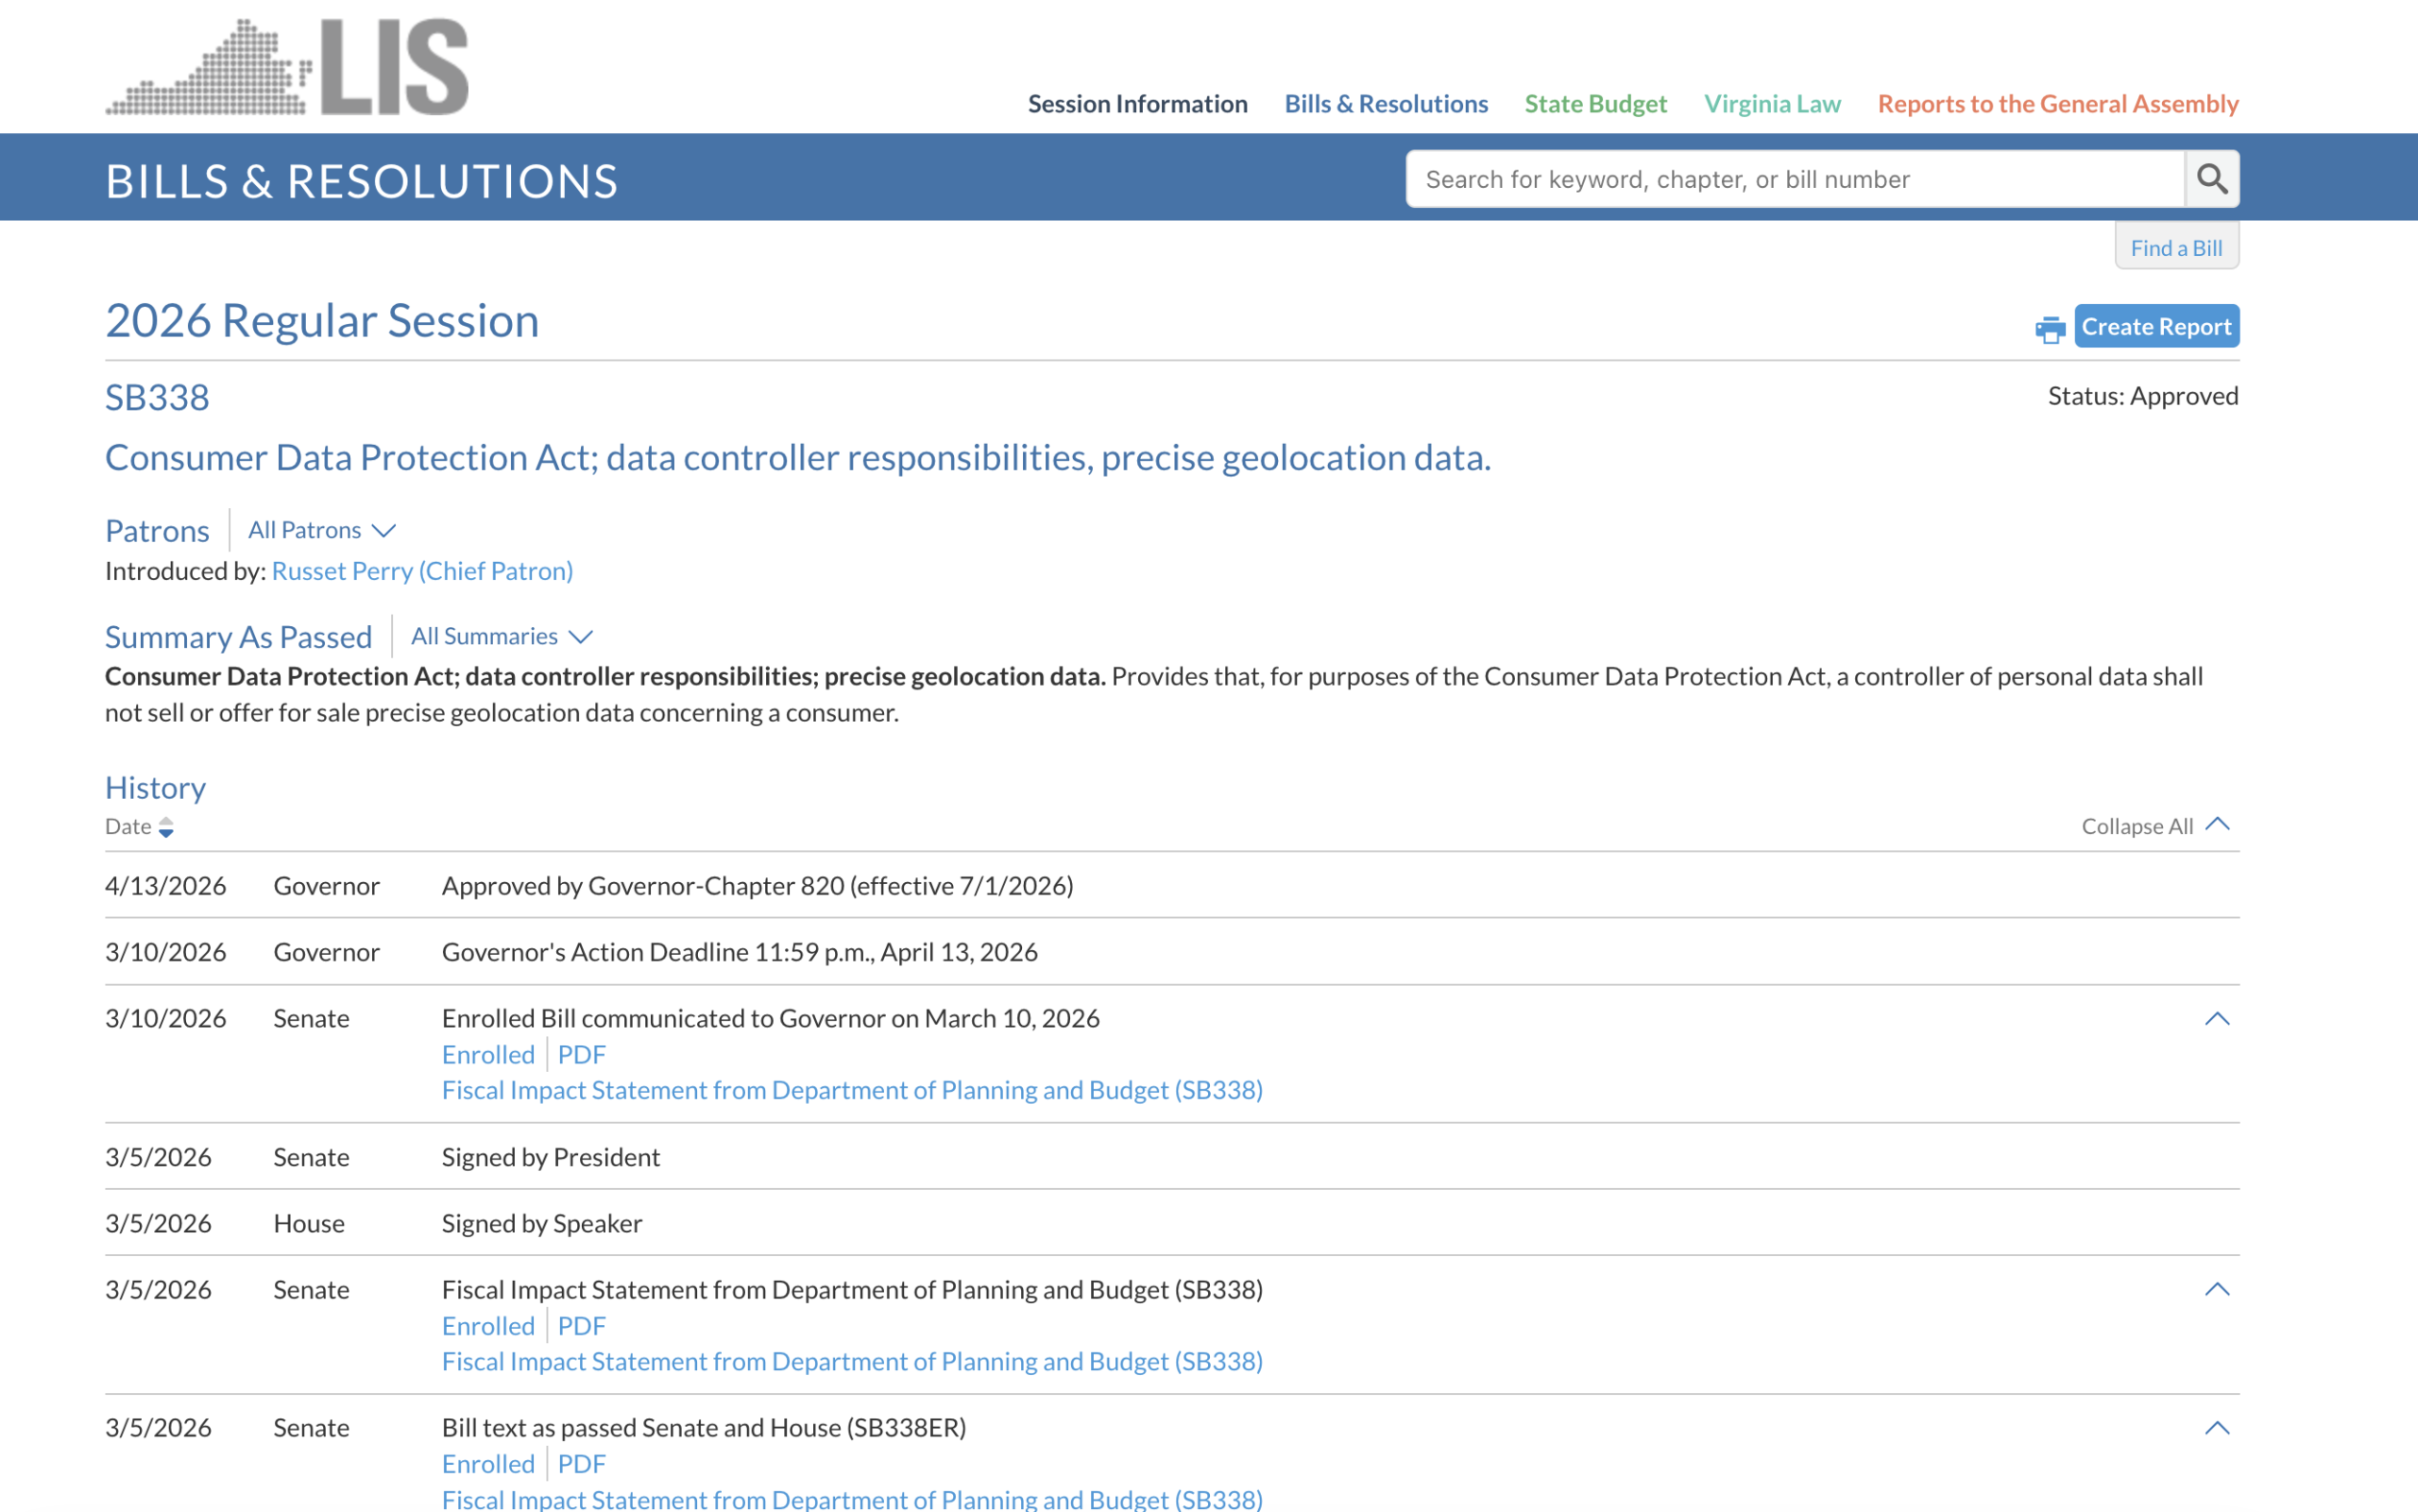This screenshot has height=1512, width=2418.
Task: Collapse the 3/5 Fiscal Impact Statement entry
Action: [2219, 1288]
